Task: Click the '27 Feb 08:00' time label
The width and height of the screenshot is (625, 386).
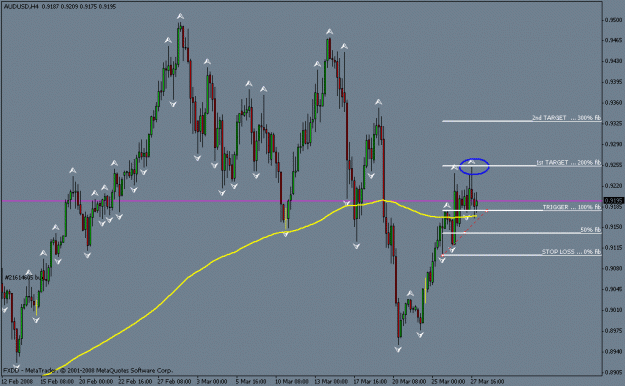Action: 174,381
